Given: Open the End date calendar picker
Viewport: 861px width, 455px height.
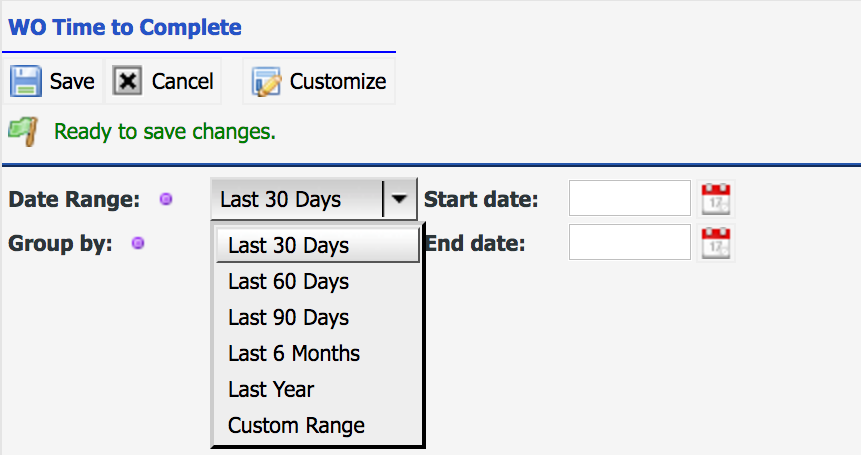Looking at the screenshot, I should (x=715, y=243).
